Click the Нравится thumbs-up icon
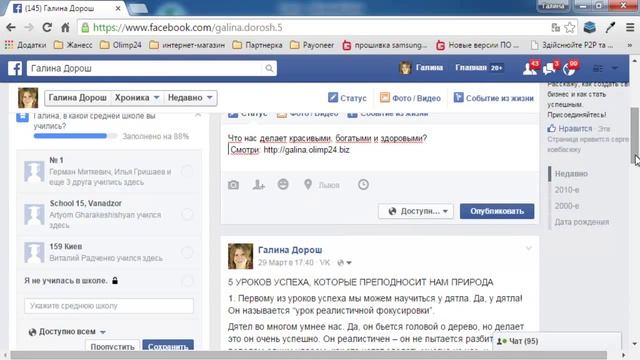This screenshot has width=640, height=360. click(x=551, y=129)
